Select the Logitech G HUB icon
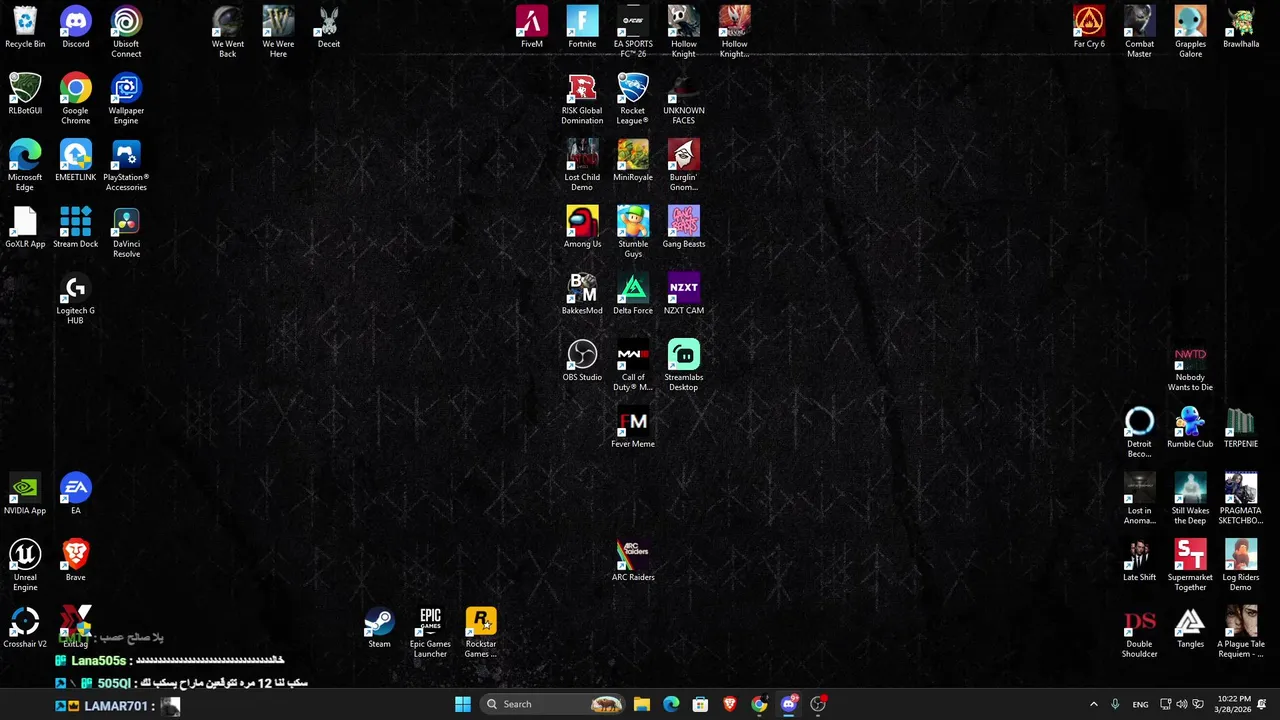This screenshot has width=1280, height=720. 76,300
